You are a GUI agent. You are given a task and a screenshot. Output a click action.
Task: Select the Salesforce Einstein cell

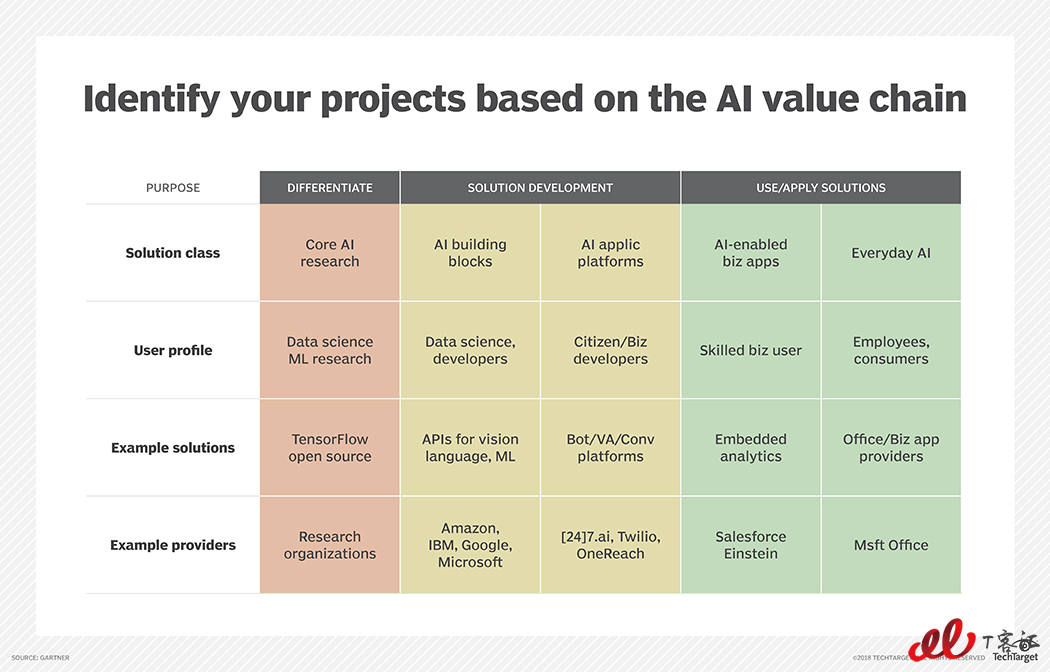(751, 545)
